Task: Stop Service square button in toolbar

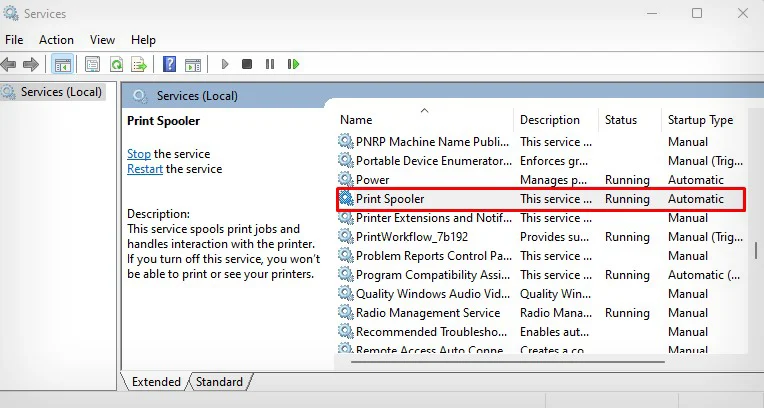Action: [247, 64]
